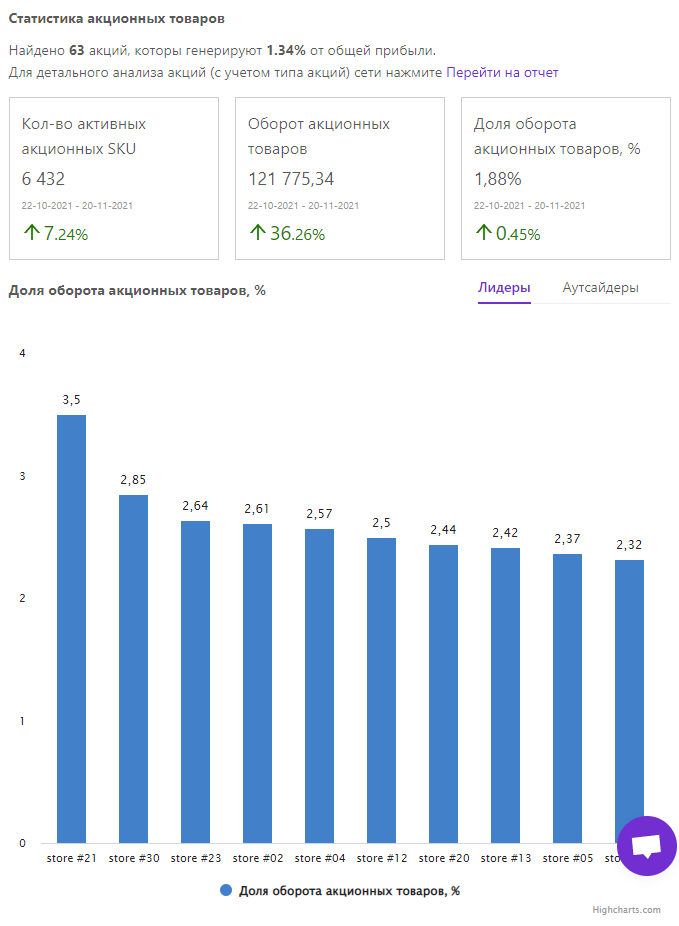This screenshot has height=926, width=679.
Task: Follow the Перейти на отчет link
Action: click(502, 72)
